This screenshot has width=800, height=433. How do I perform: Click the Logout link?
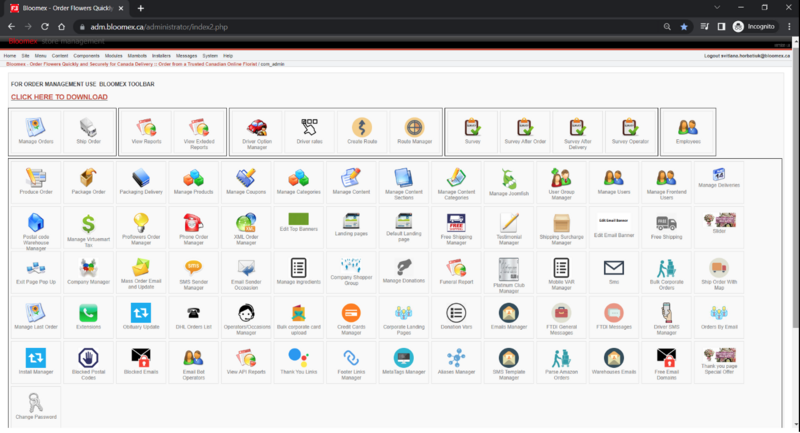point(747,56)
